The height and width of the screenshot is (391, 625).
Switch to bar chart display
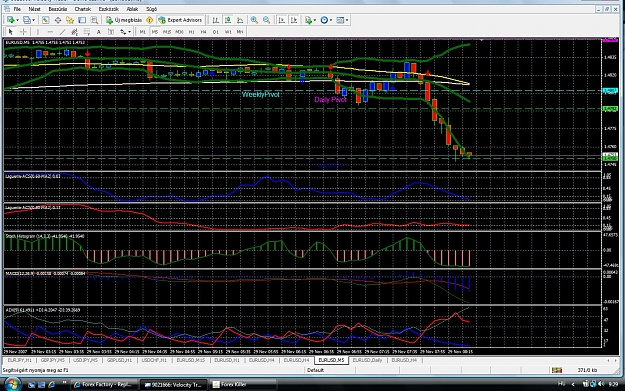[x=216, y=20]
